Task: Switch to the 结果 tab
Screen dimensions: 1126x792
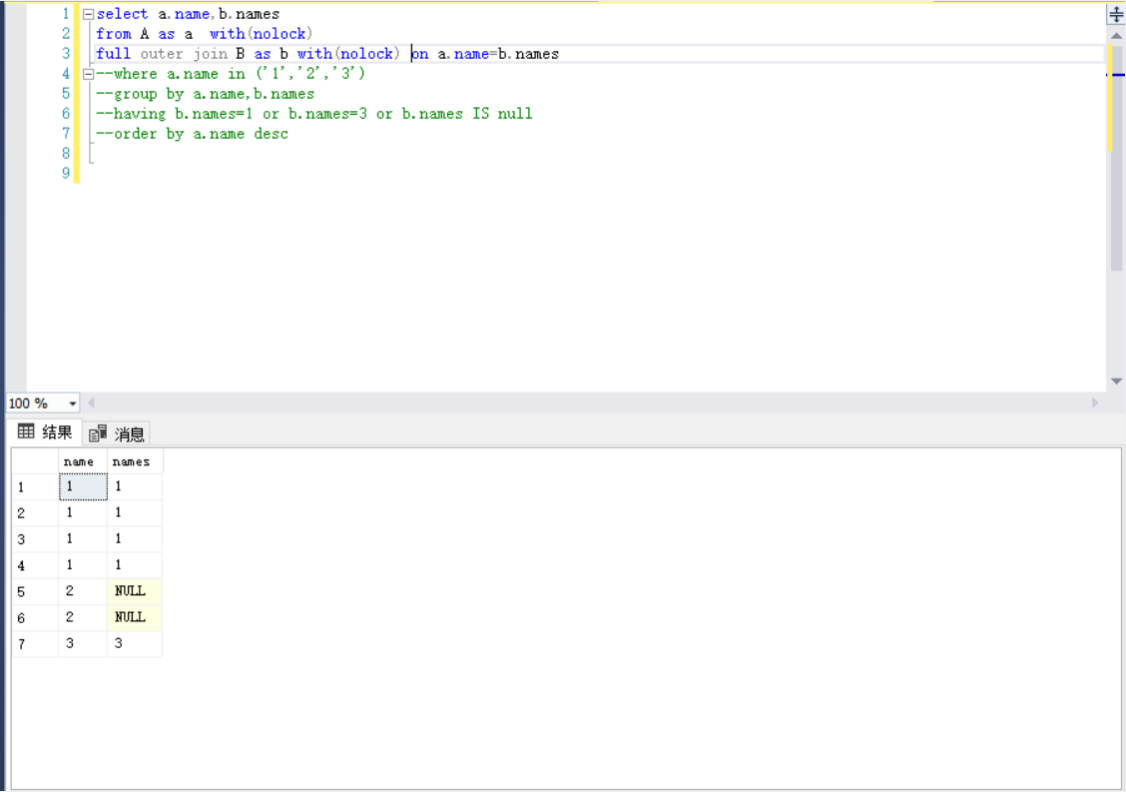Action: tap(45, 432)
